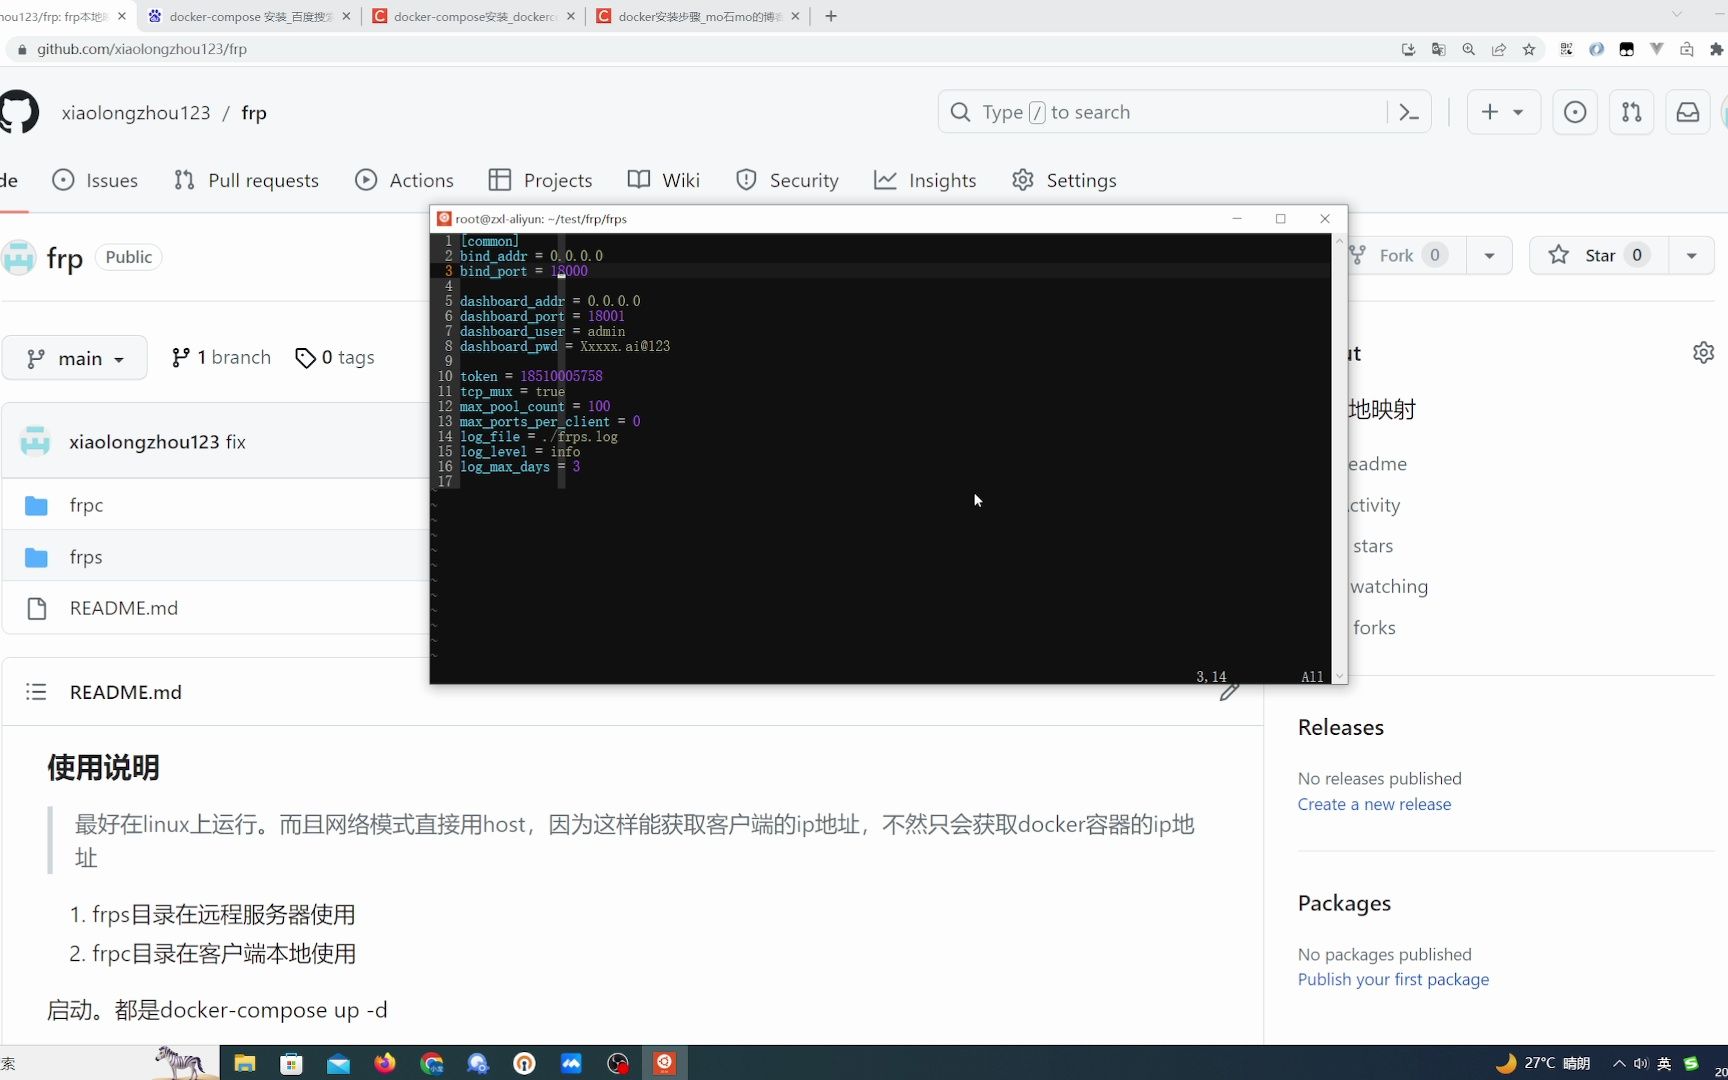Open the notifications inbox icon

(x=1688, y=112)
